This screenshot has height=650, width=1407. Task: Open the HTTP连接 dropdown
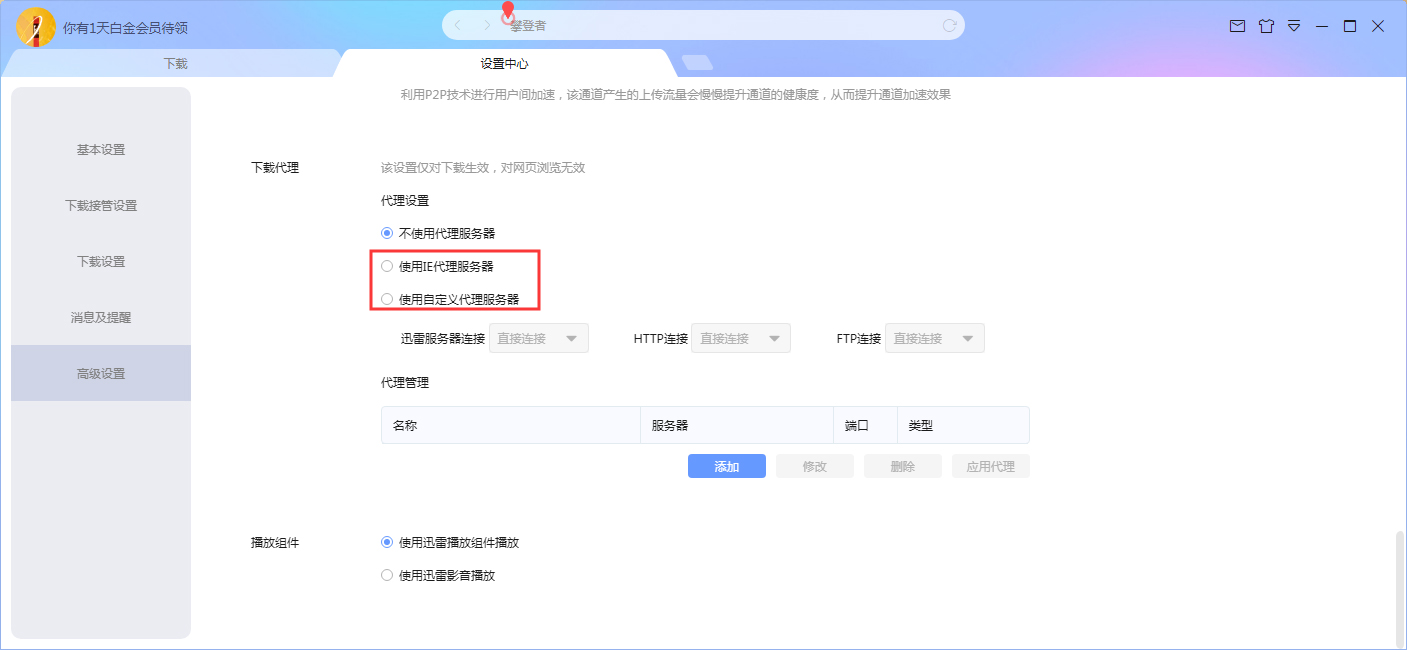[740, 338]
